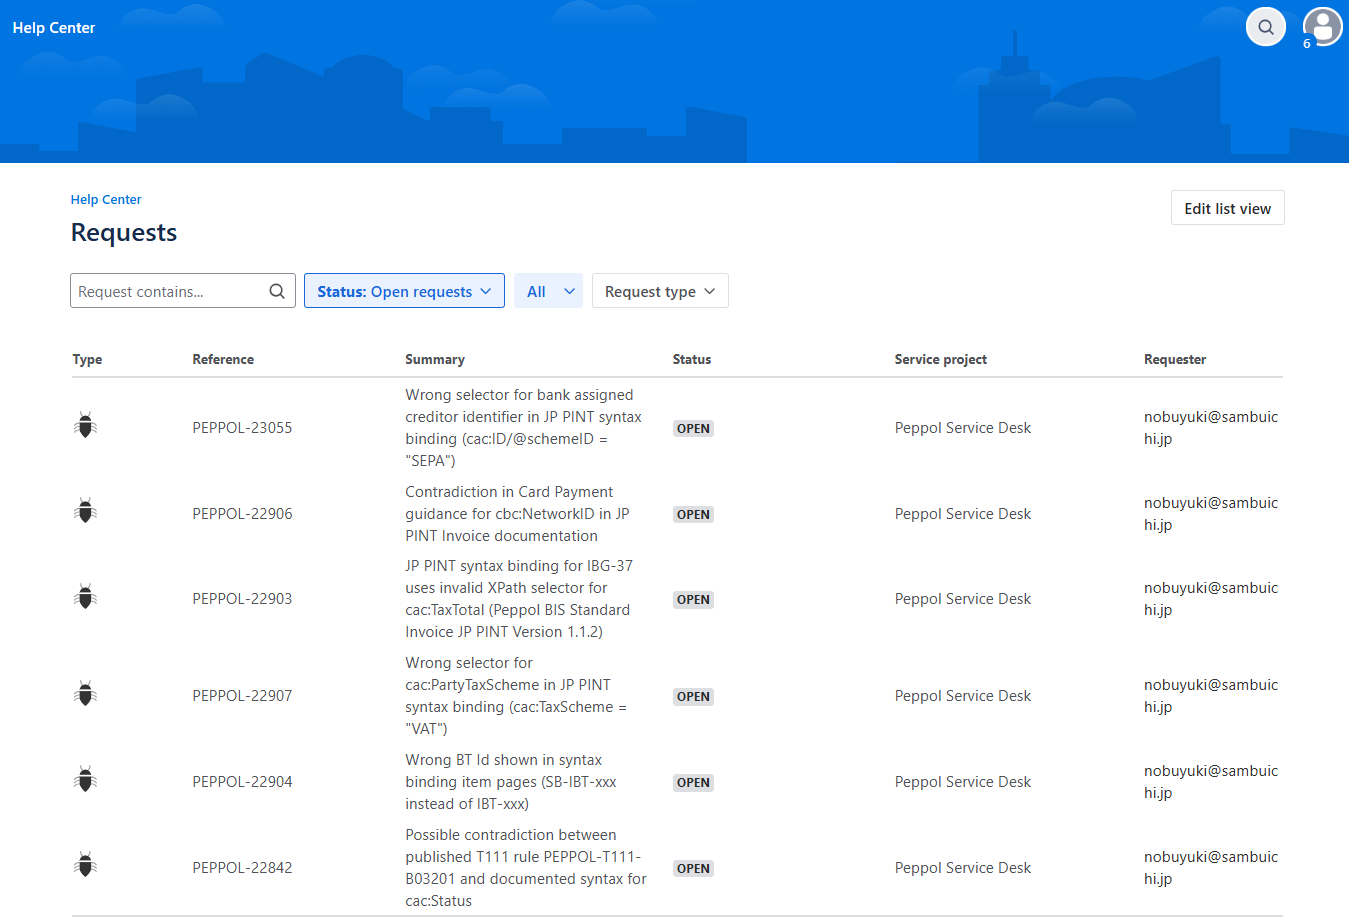Open request reference PEPPOL-22842
This screenshot has height=920, width=1349.
coord(242,868)
